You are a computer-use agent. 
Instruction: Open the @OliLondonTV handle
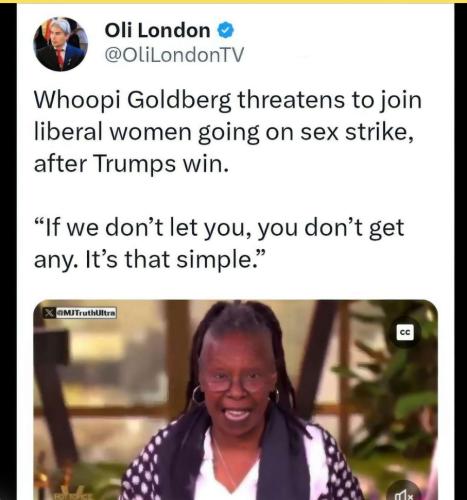(x=174, y=55)
